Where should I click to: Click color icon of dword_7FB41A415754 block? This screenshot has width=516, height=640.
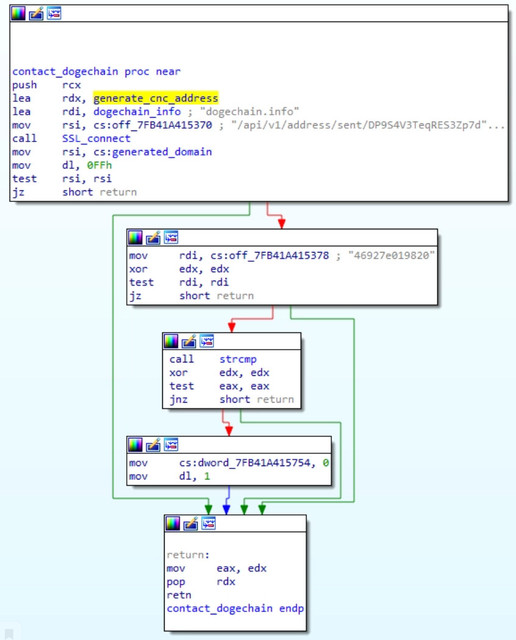135,444
